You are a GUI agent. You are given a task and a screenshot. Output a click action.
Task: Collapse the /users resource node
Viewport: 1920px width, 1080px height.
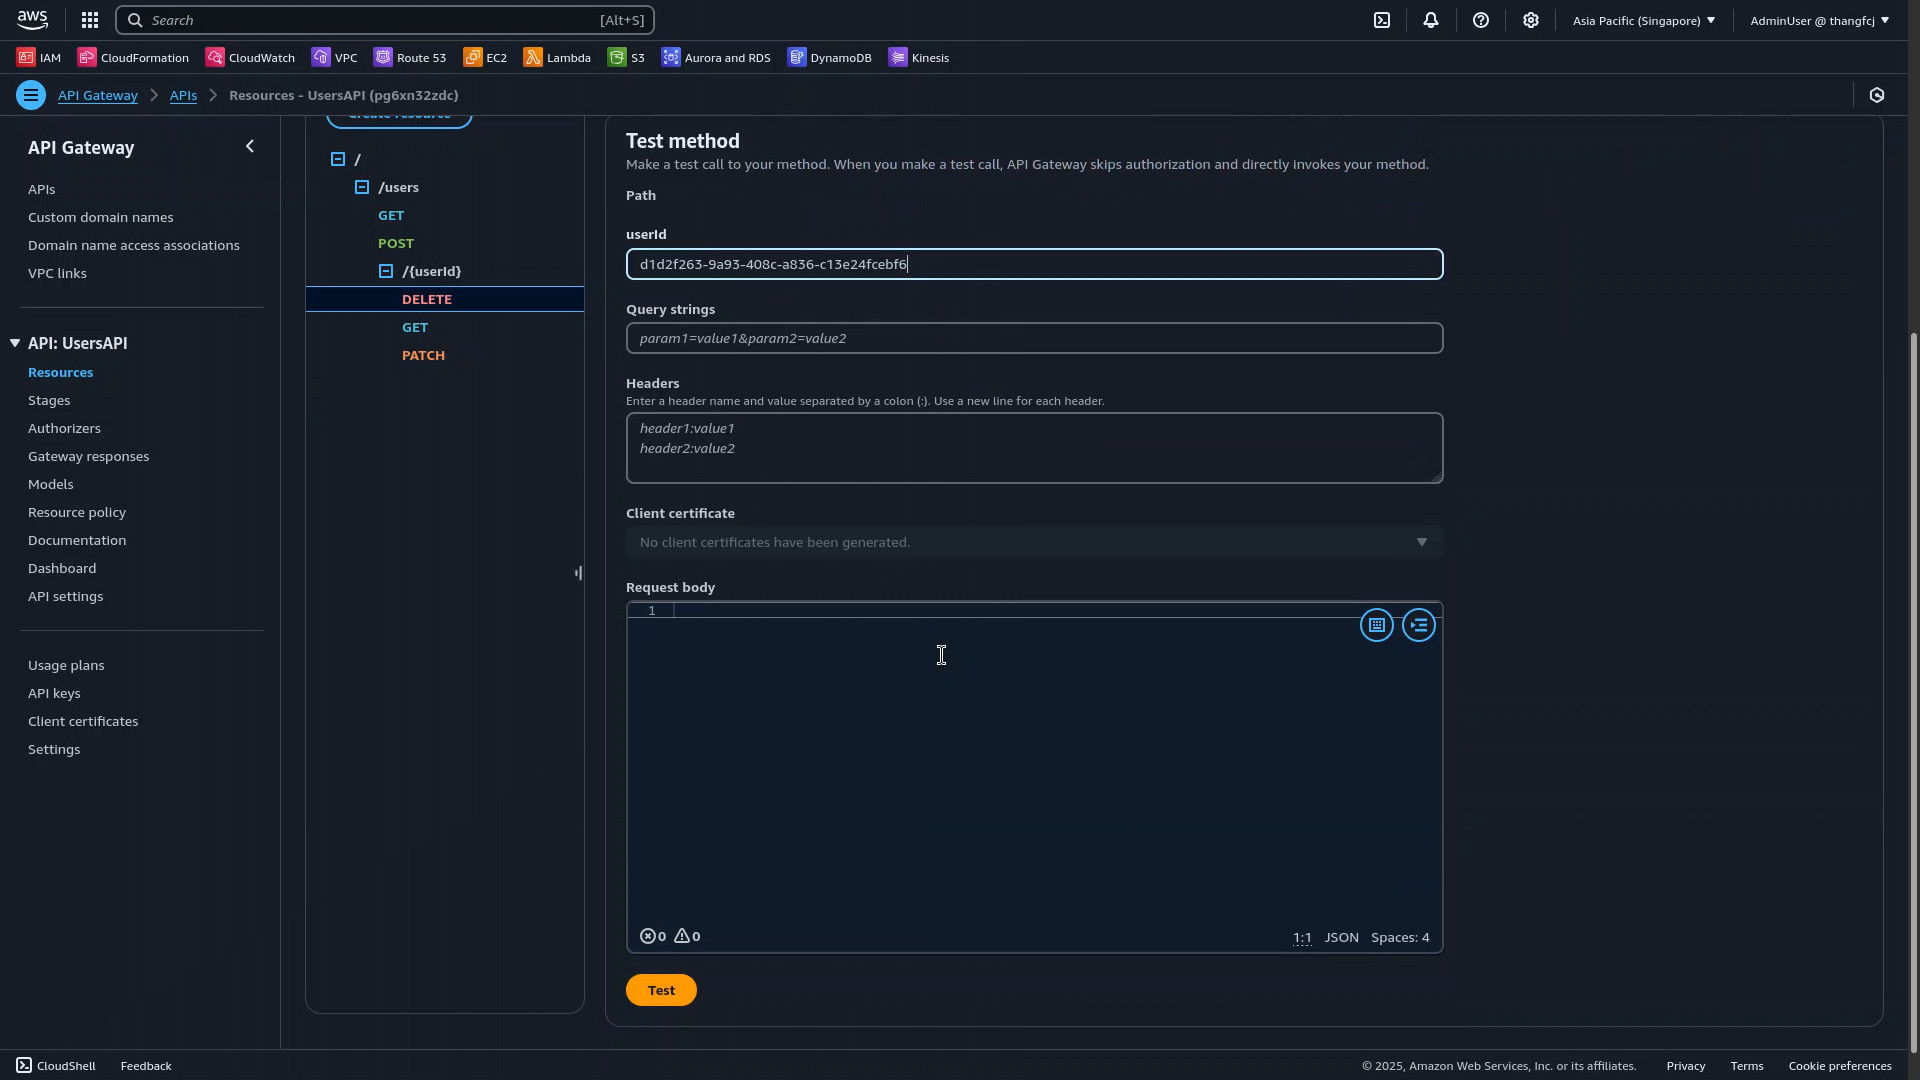[x=362, y=187]
